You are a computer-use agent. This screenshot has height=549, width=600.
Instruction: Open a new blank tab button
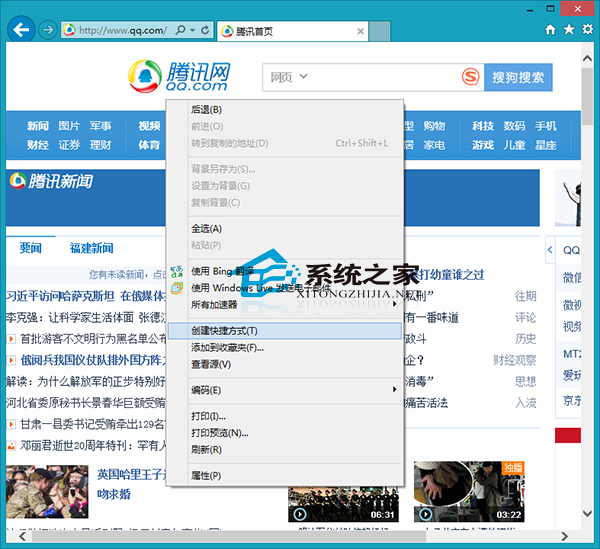pos(380,31)
